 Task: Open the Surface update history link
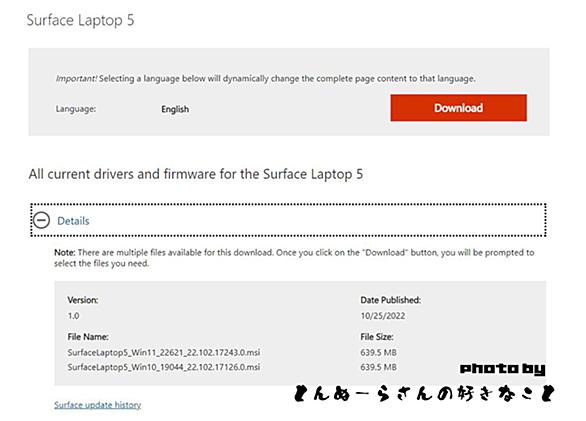(x=98, y=405)
